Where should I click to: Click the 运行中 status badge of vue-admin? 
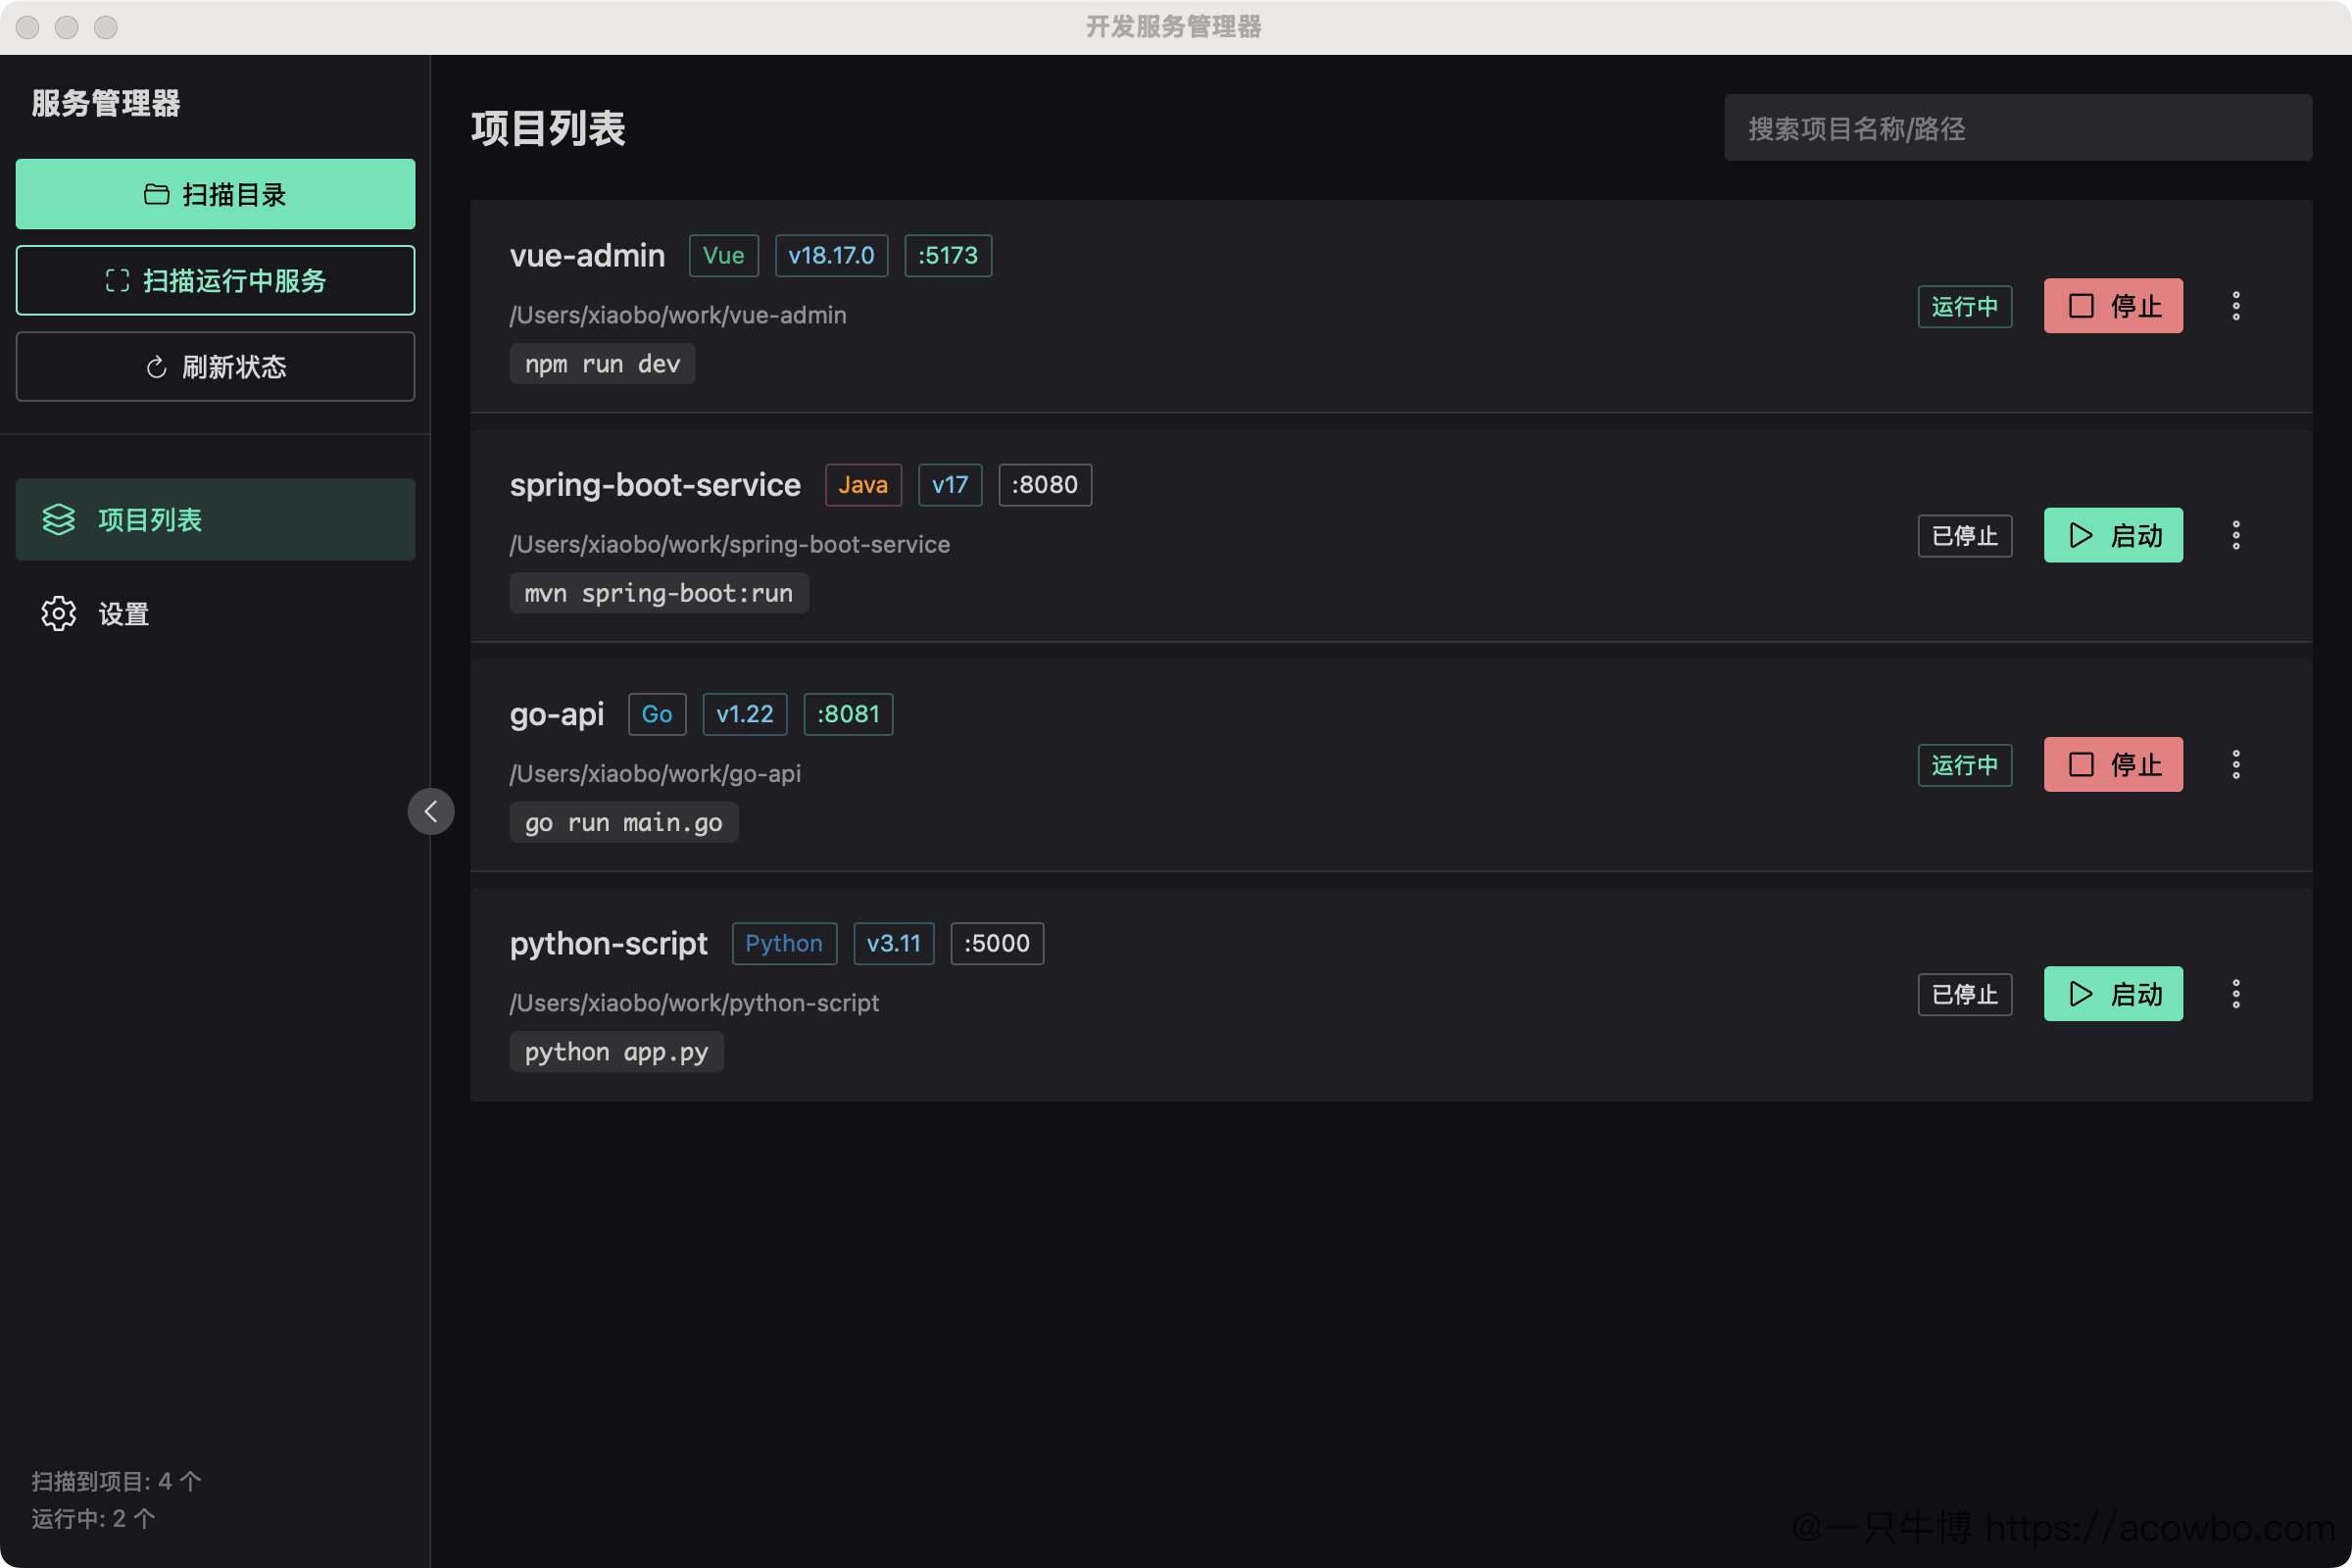pyautogui.click(x=1965, y=306)
